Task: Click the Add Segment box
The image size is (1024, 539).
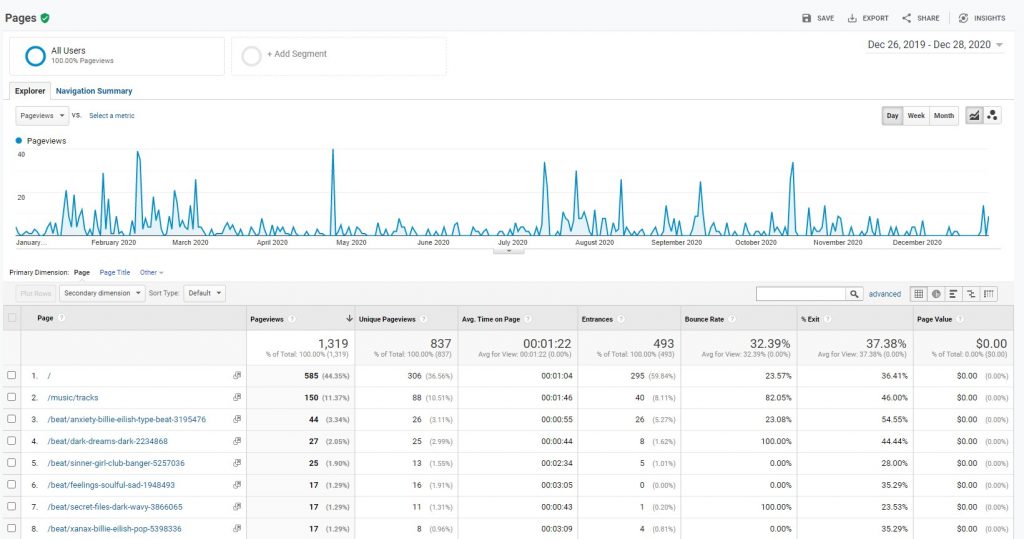Action: 339,56
